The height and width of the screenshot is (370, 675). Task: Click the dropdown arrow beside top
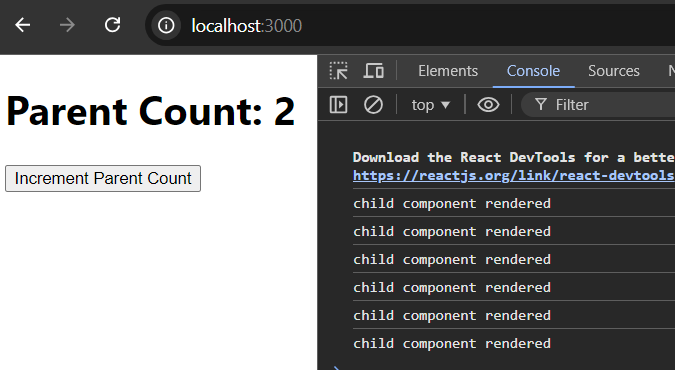[446, 105]
